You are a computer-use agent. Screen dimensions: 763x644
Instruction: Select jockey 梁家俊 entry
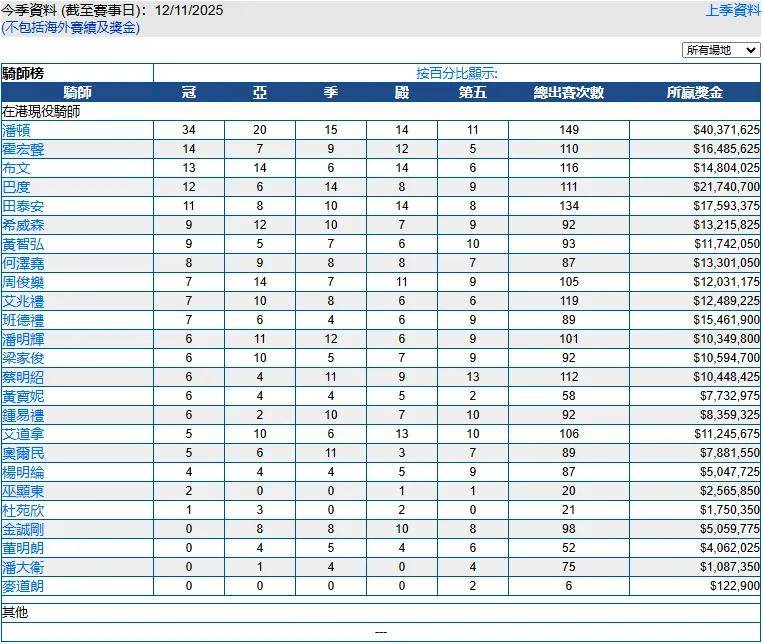pyautogui.click(x=23, y=358)
